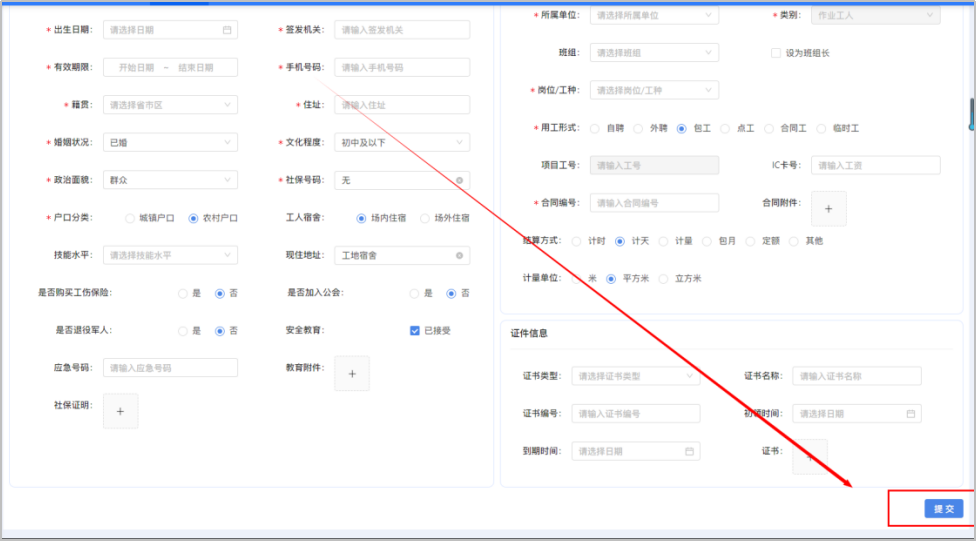Click the plus upload box for 社保证明
Screen dimensions: 978x542
[120, 411]
